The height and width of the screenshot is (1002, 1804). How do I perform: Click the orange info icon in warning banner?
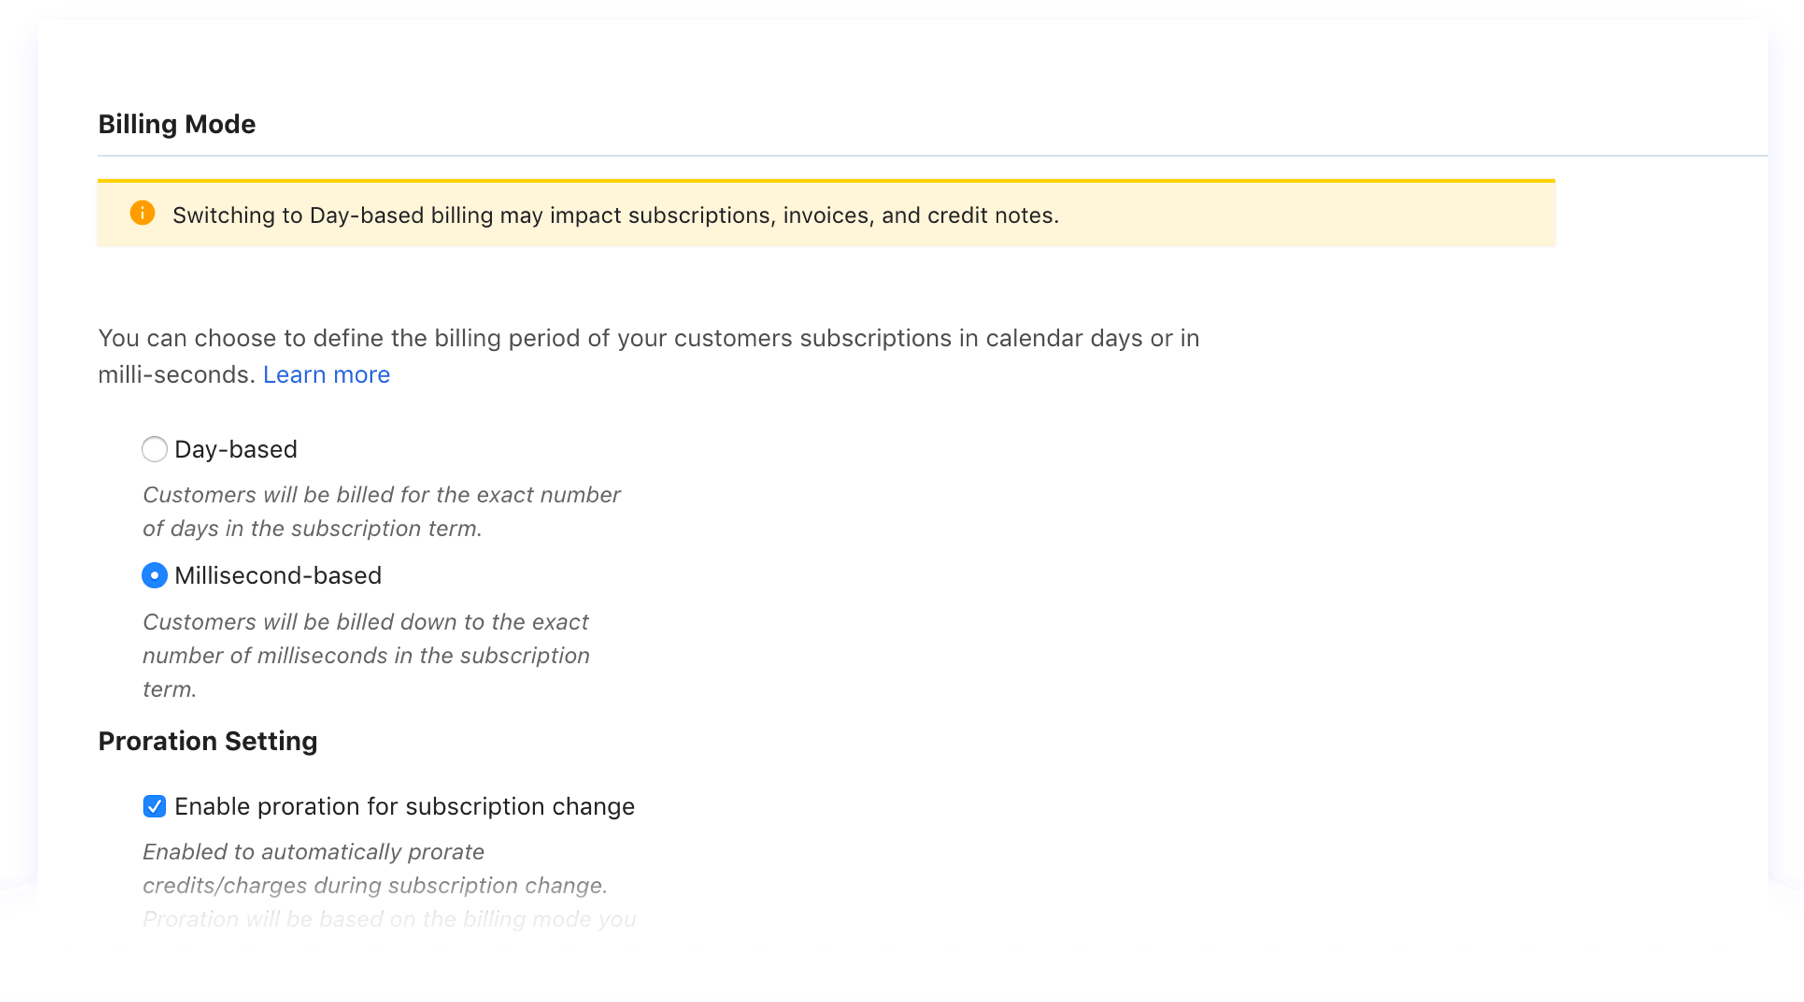[x=142, y=213]
